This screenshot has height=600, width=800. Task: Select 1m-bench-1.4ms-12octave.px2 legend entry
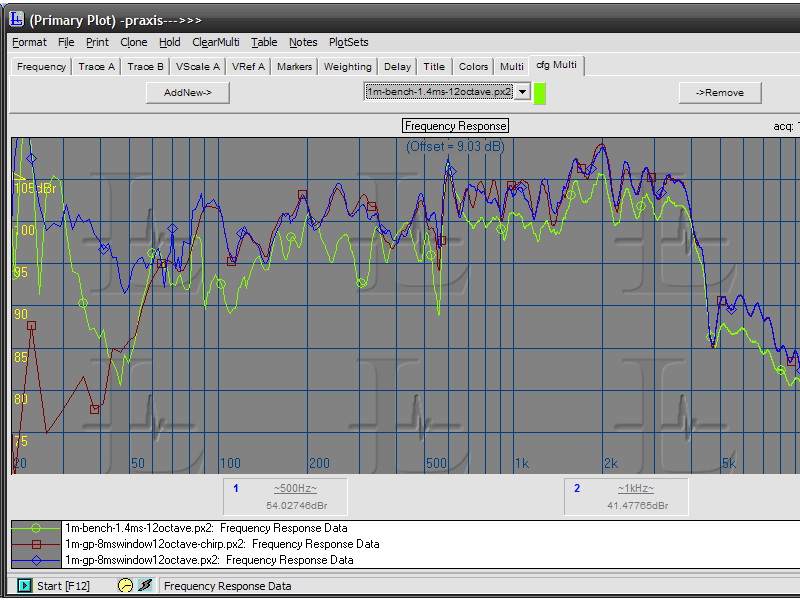(x=206, y=528)
